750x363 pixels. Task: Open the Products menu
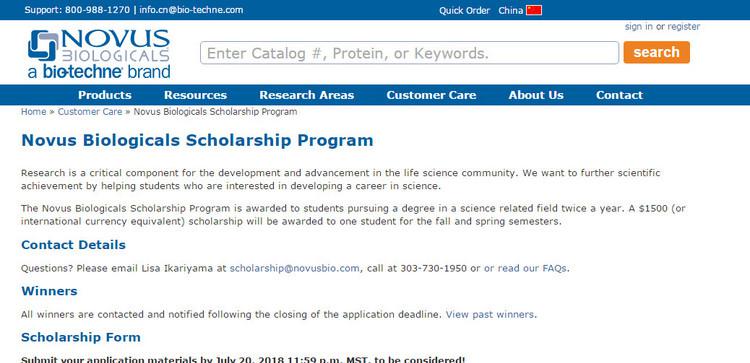(105, 95)
